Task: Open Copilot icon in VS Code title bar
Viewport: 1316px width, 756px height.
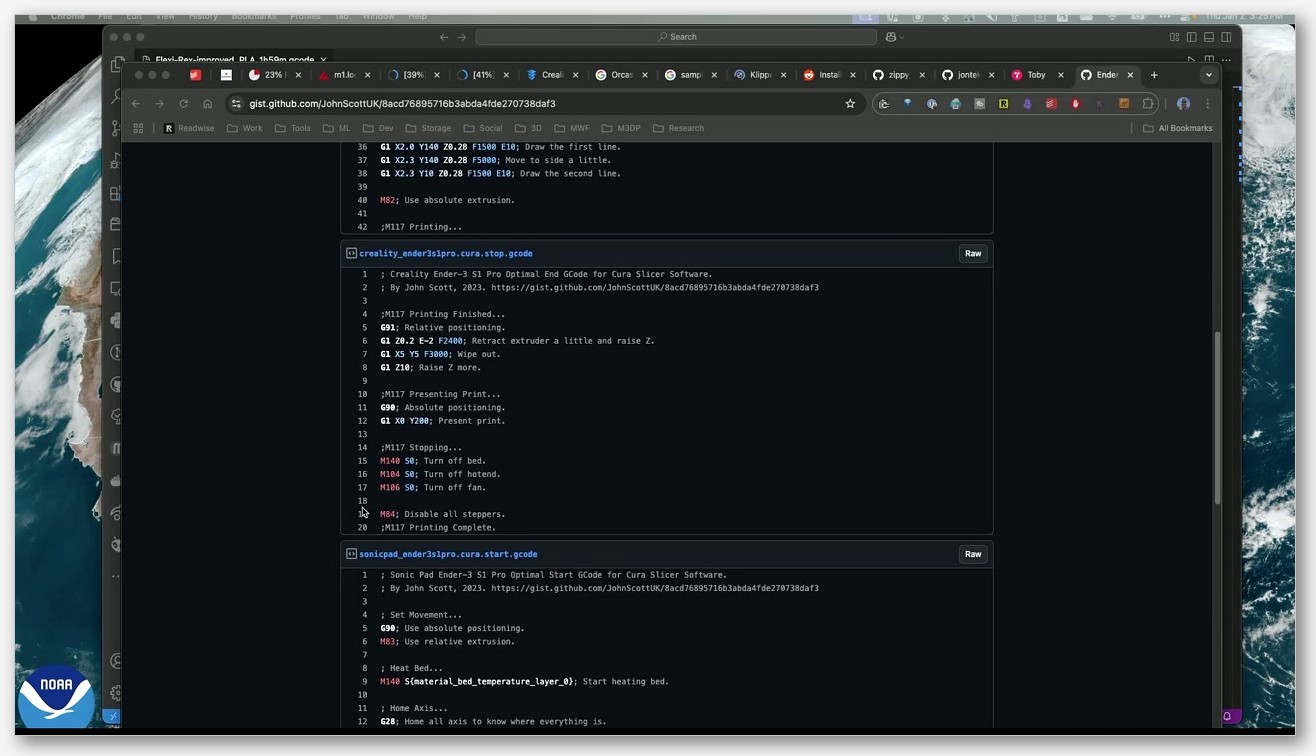Action: click(890, 37)
